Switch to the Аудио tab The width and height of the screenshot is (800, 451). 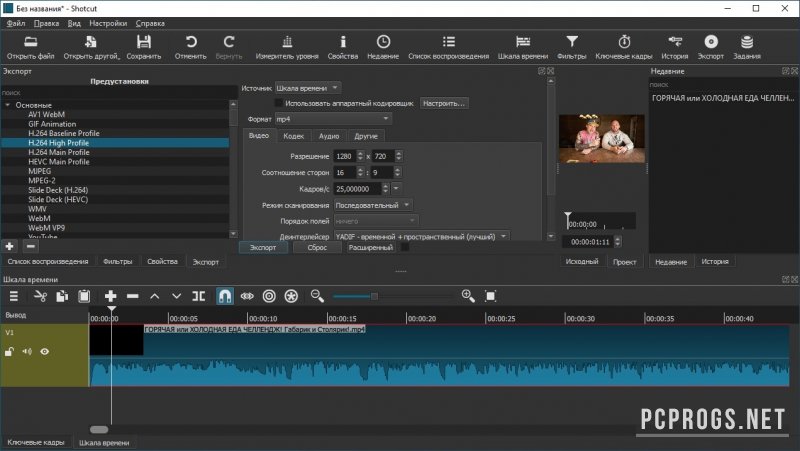pyautogui.click(x=329, y=136)
